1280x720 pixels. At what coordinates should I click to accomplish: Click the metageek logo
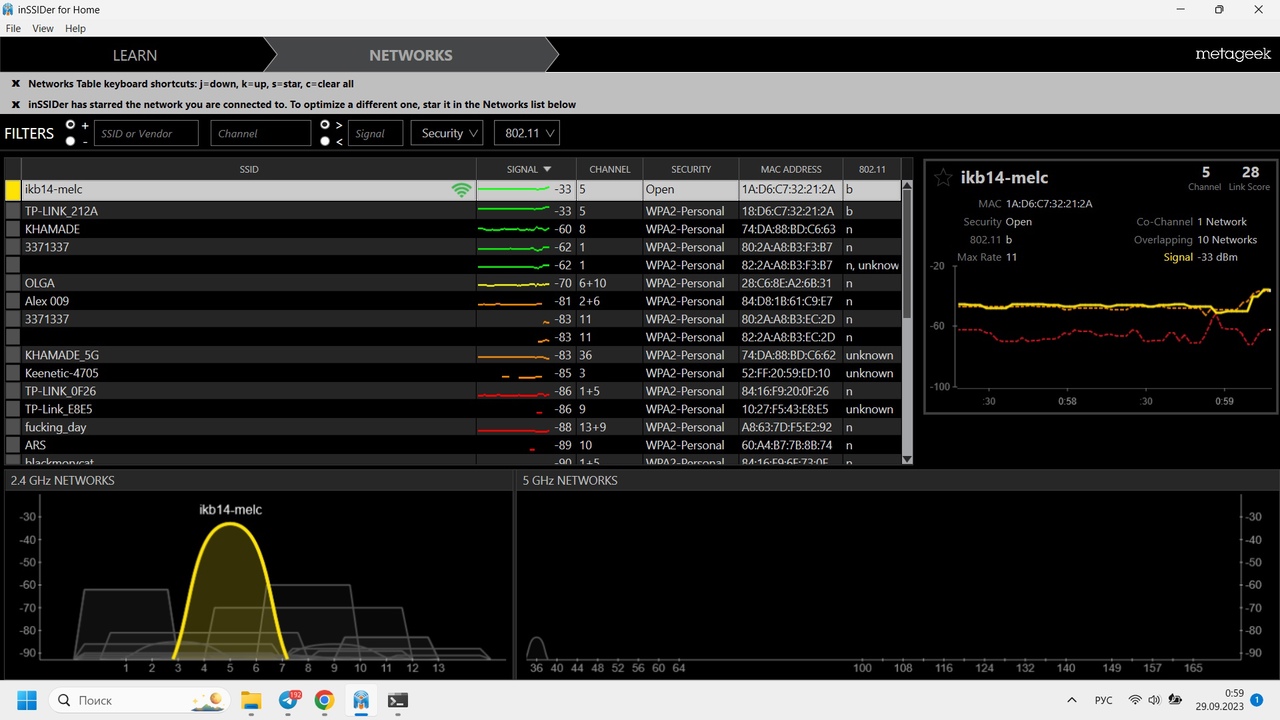click(1233, 55)
